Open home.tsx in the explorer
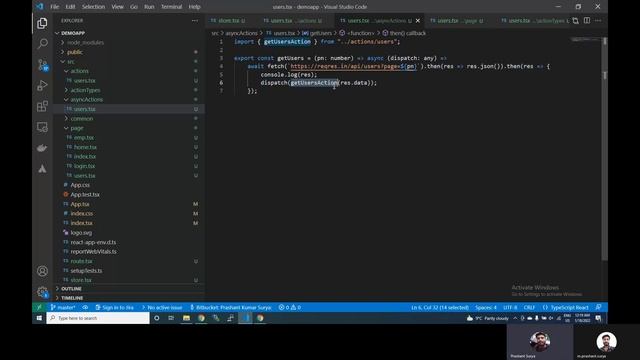This screenshot has width=640, height=360. coord(130,147)
